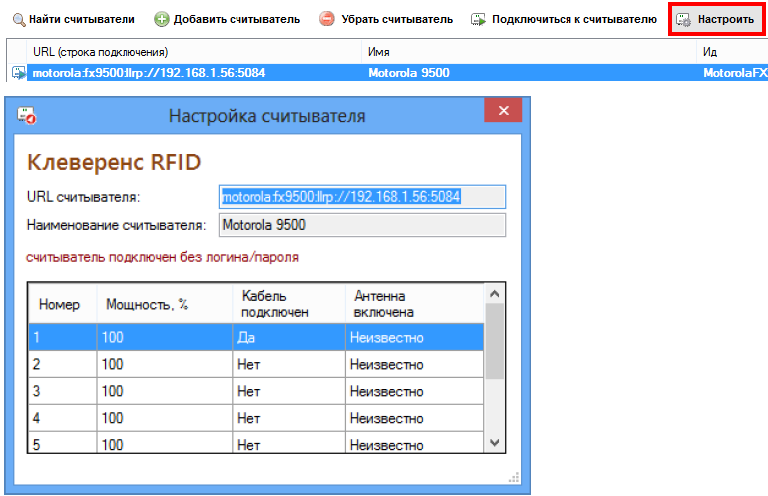Click the gear icon on Настроить button
Viewport: 768px width, 496px height.
(683, 20)
